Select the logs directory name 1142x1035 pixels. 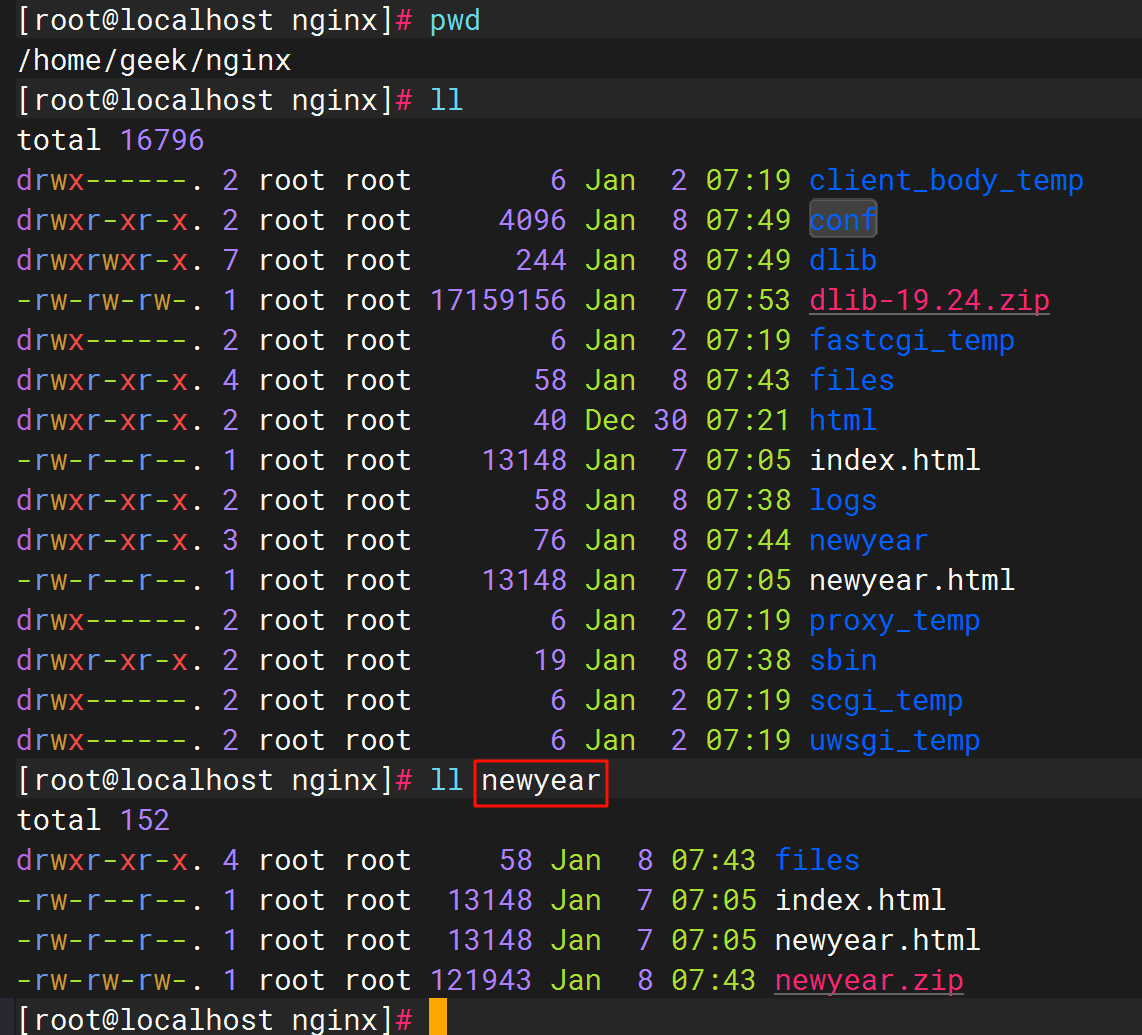point(843,500)
